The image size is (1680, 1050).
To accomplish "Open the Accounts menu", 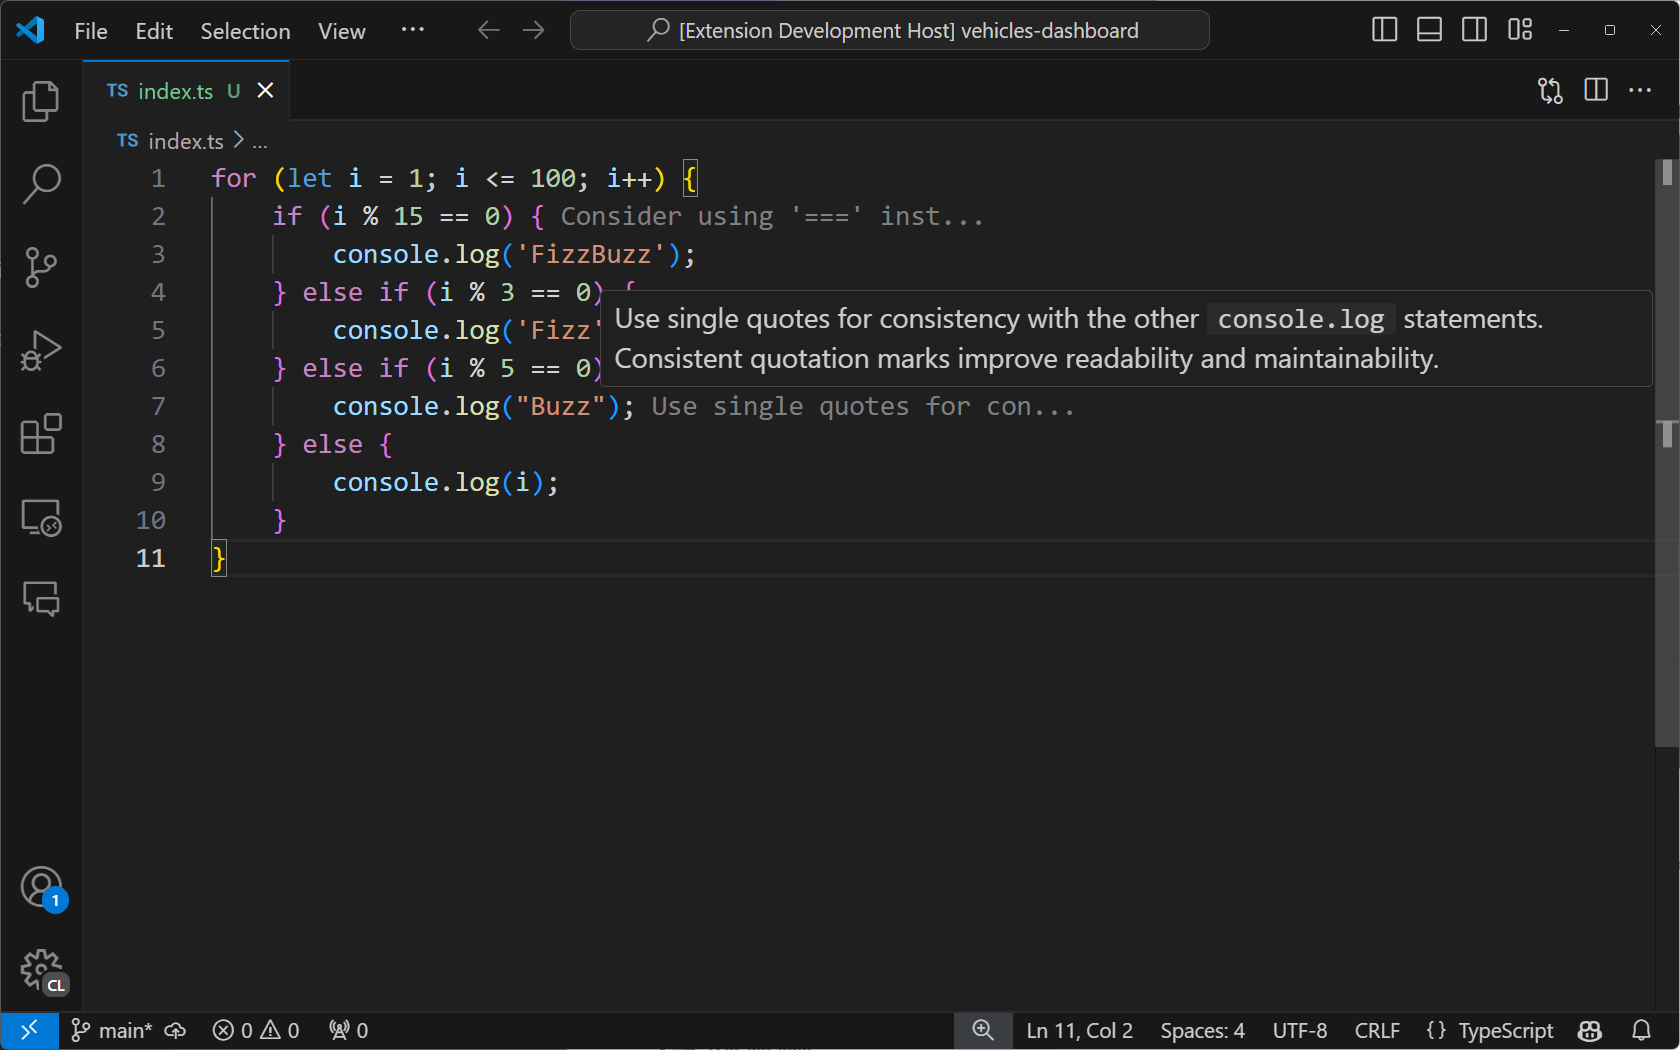I will [x=40, y=888].
